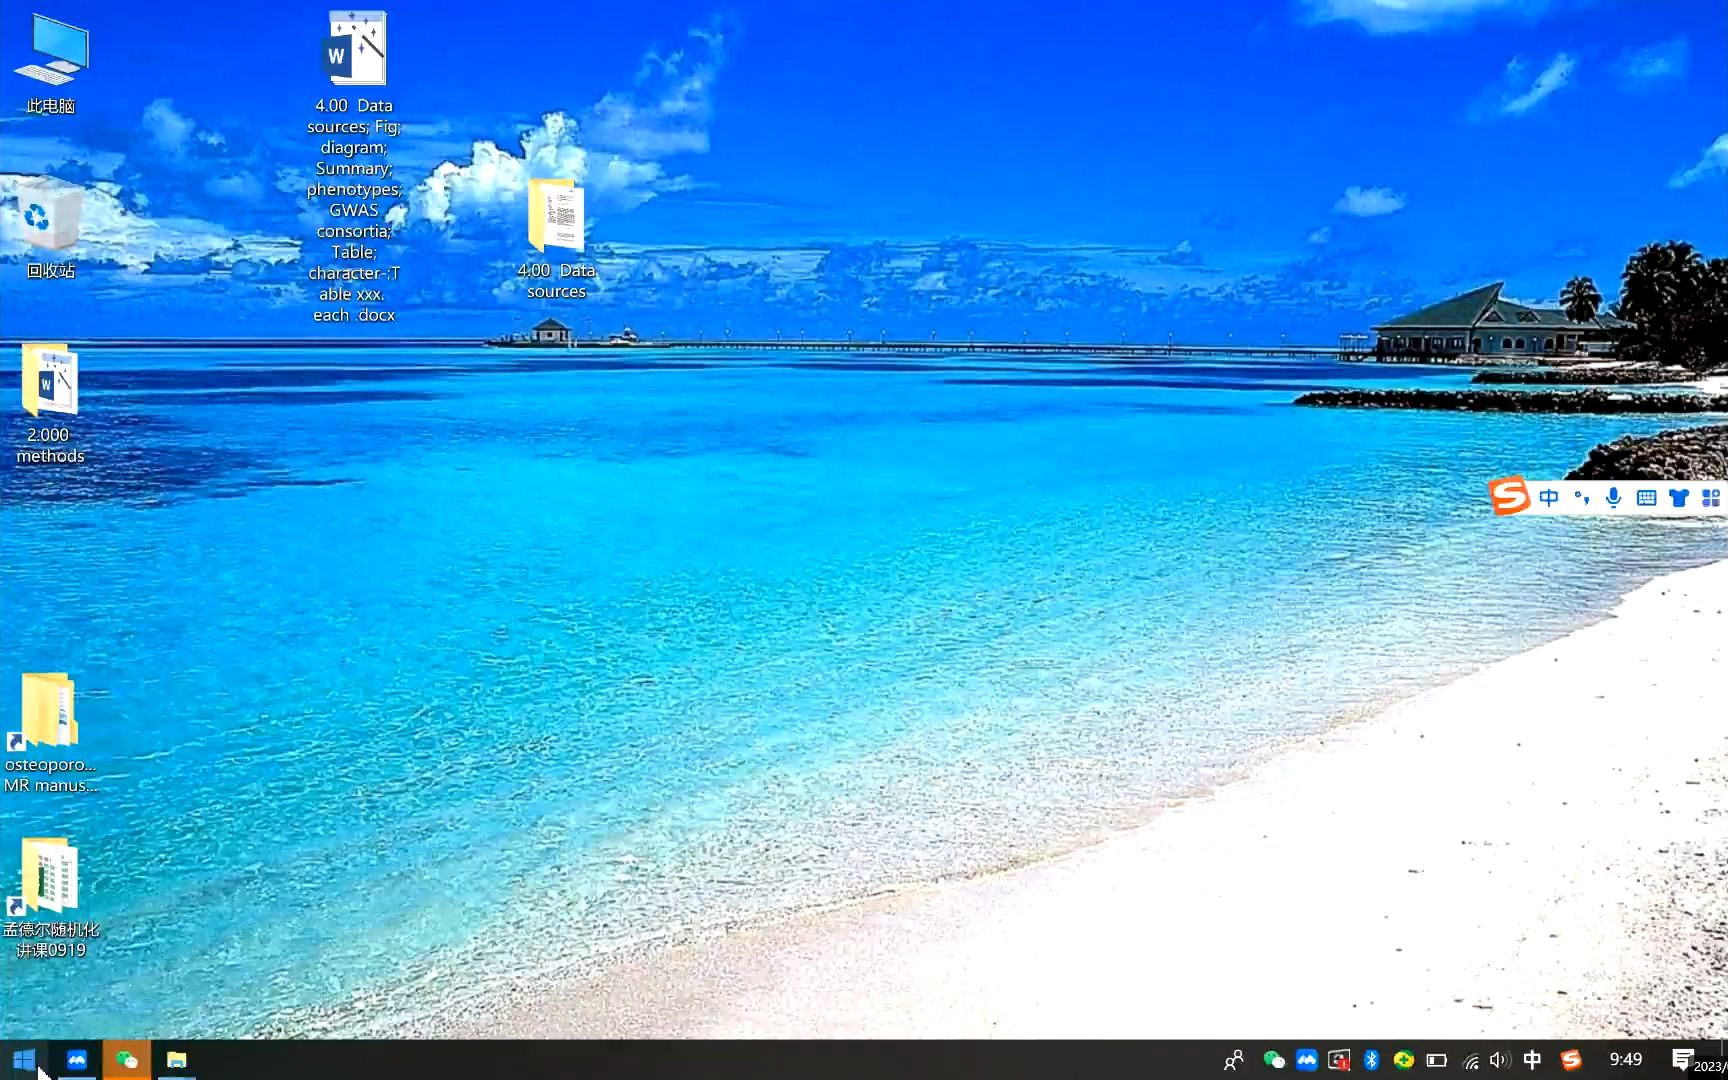Image resolution: width=1728 pixels, height=1080 pixels.
Task: Click the label '2.000 methods'
Action: coord(50,445)
